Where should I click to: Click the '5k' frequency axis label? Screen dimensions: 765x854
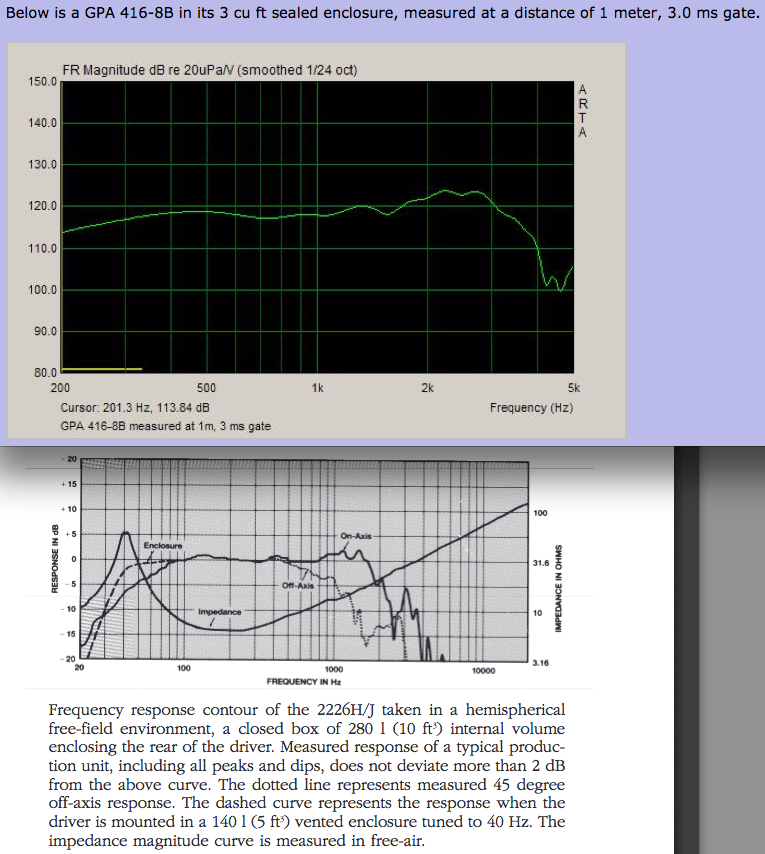point(574,388)
